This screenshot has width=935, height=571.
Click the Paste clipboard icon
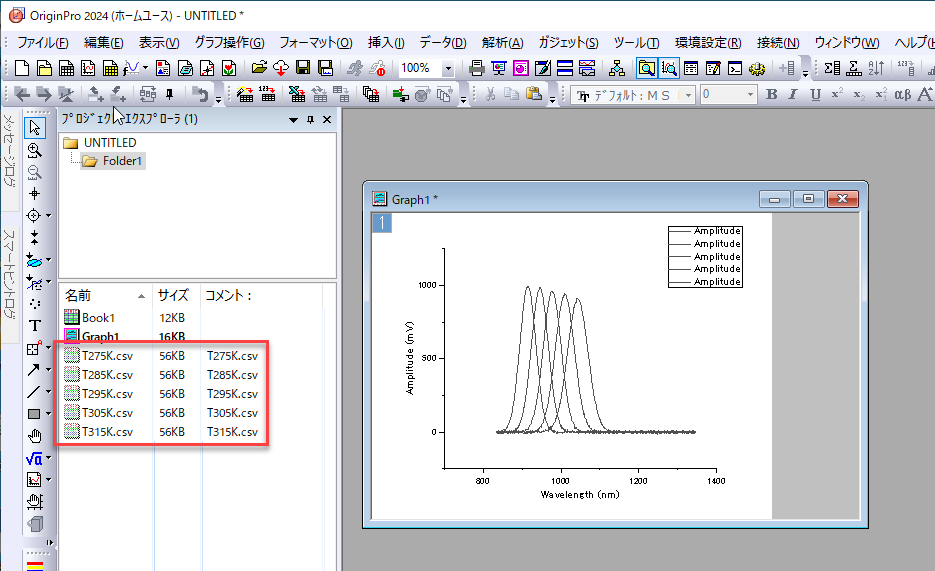point(534,94)
